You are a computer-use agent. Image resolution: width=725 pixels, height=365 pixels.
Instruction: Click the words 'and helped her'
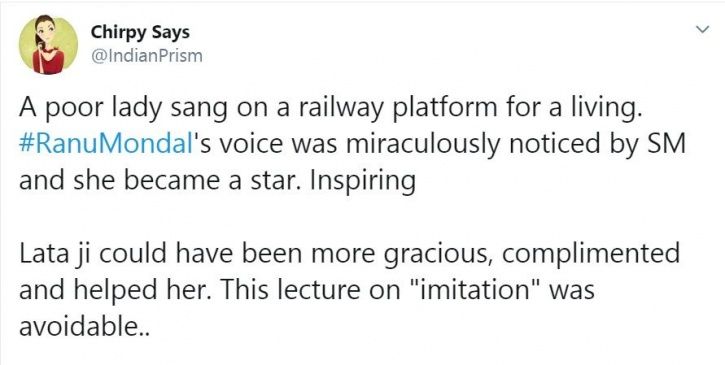pyautogui.click(x=116, y=290)
